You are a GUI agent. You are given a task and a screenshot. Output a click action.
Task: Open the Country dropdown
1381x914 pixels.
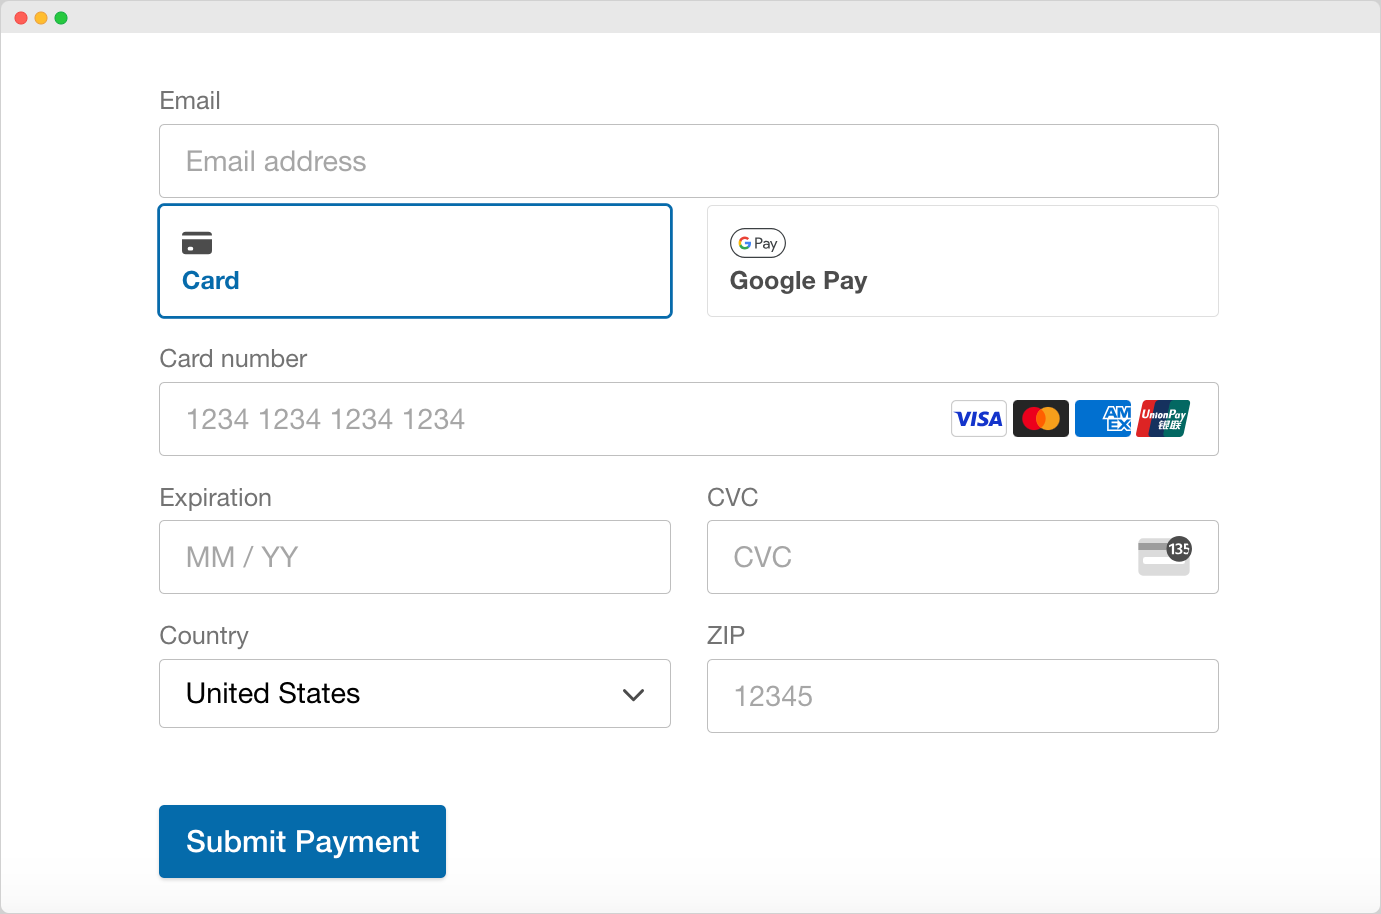[x=415, y=694]
